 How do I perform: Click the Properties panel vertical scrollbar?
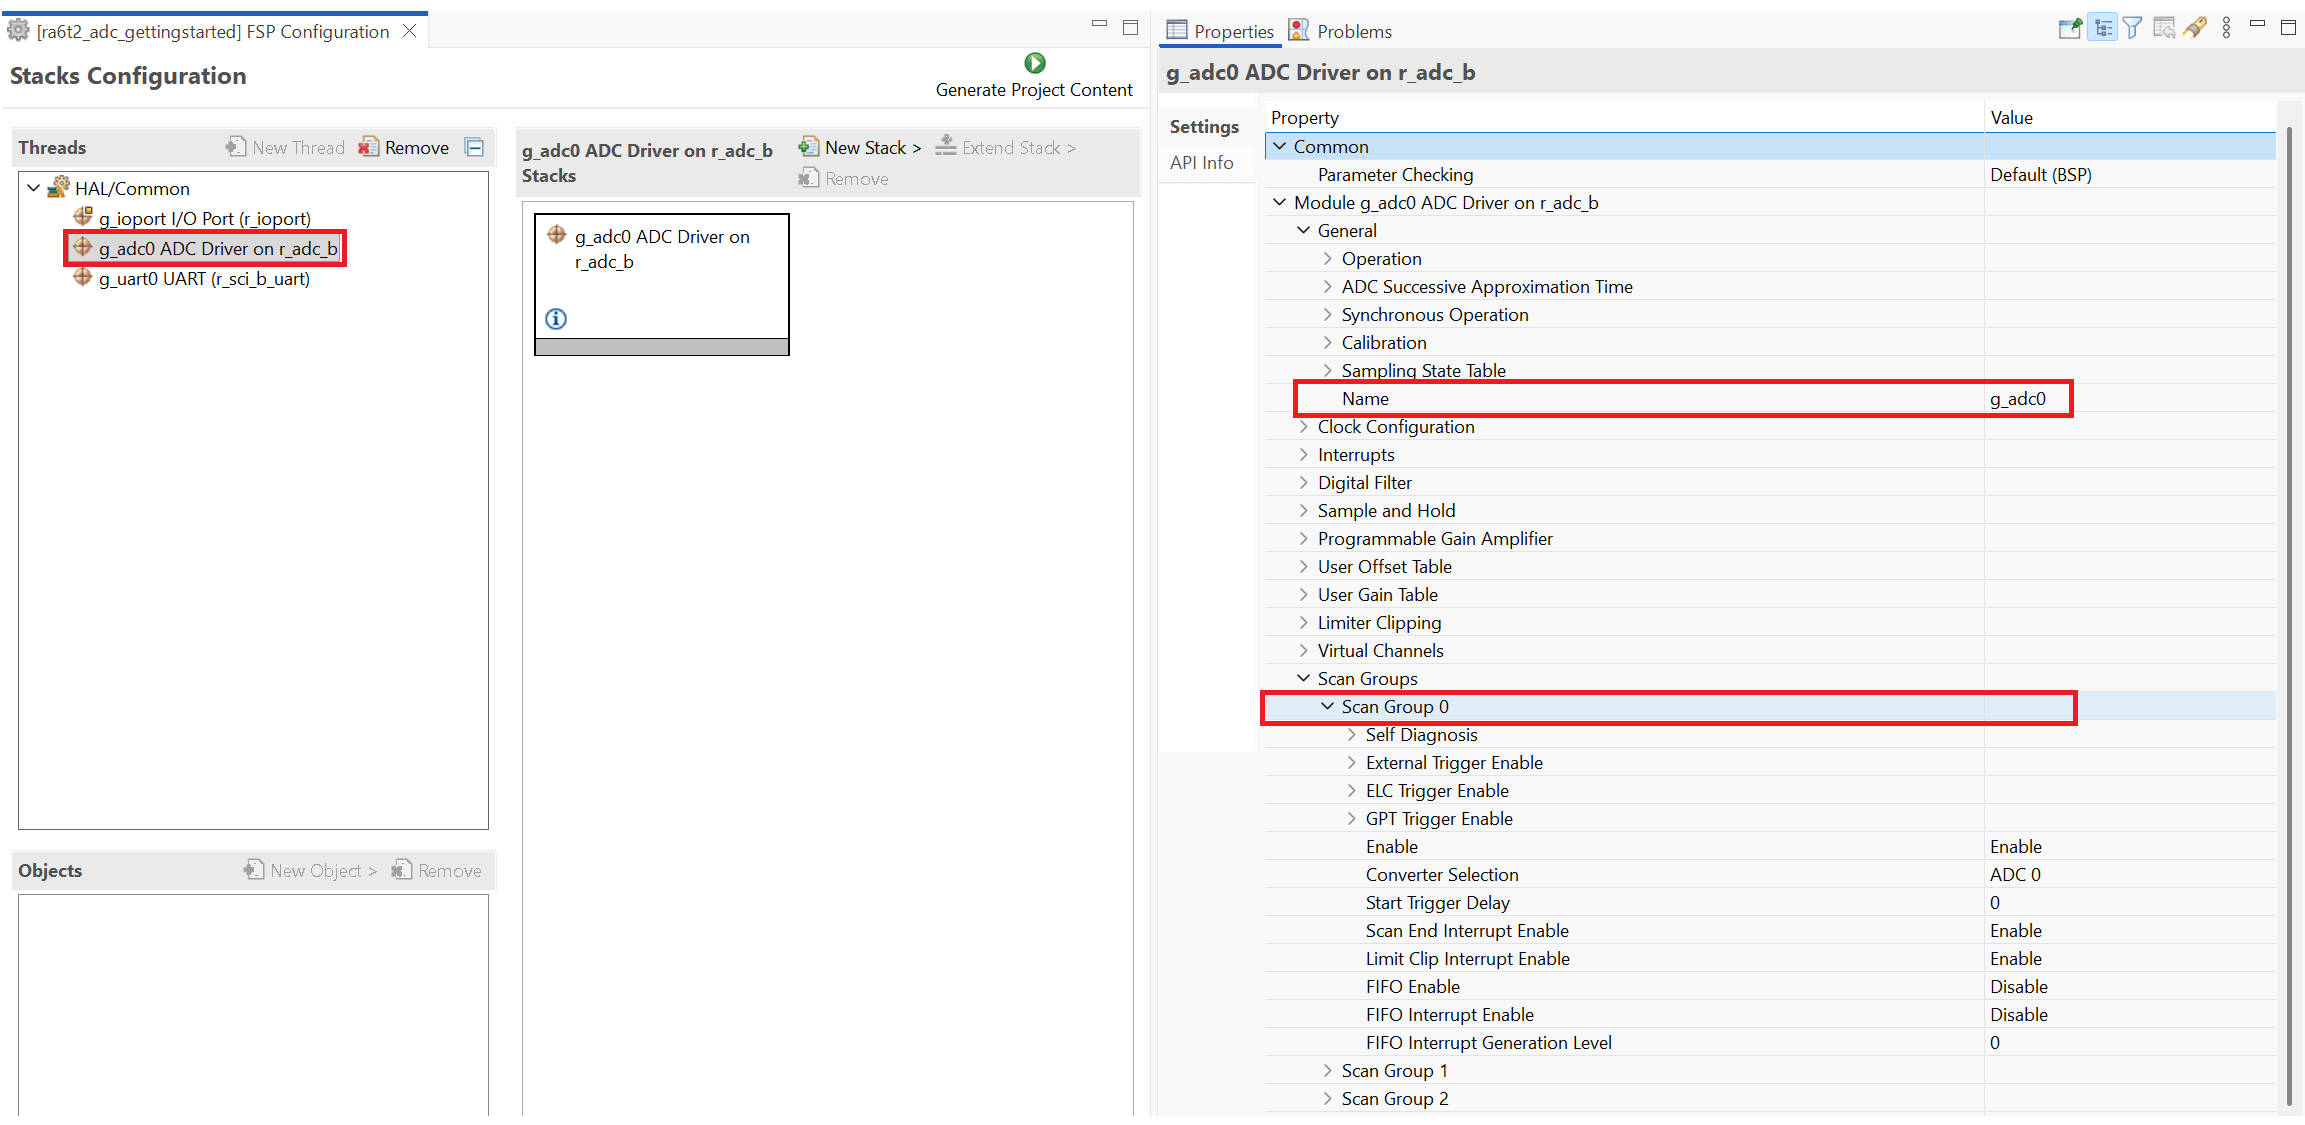(x=2288, y=600)
